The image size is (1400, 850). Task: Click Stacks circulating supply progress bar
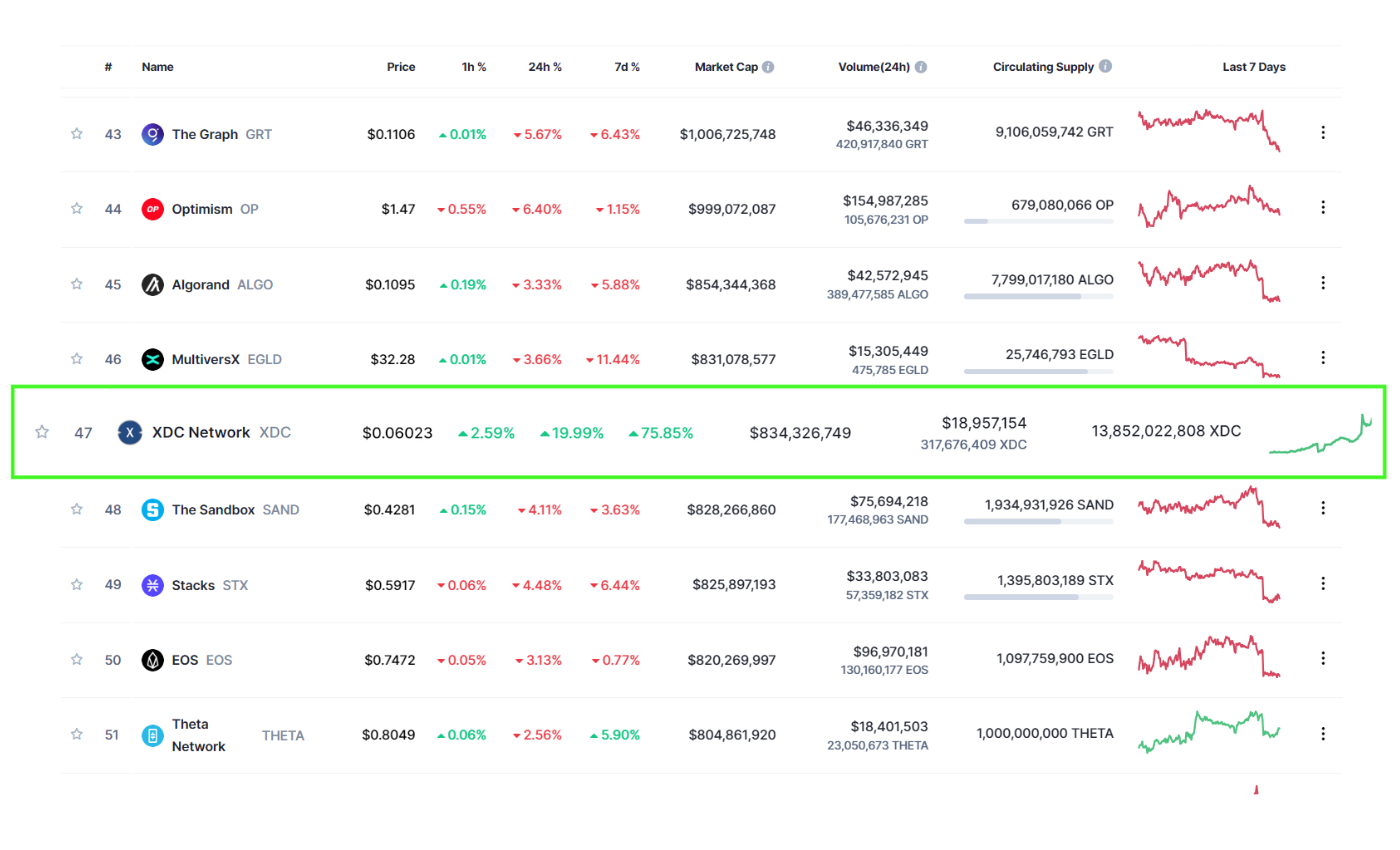(1039, 597)
